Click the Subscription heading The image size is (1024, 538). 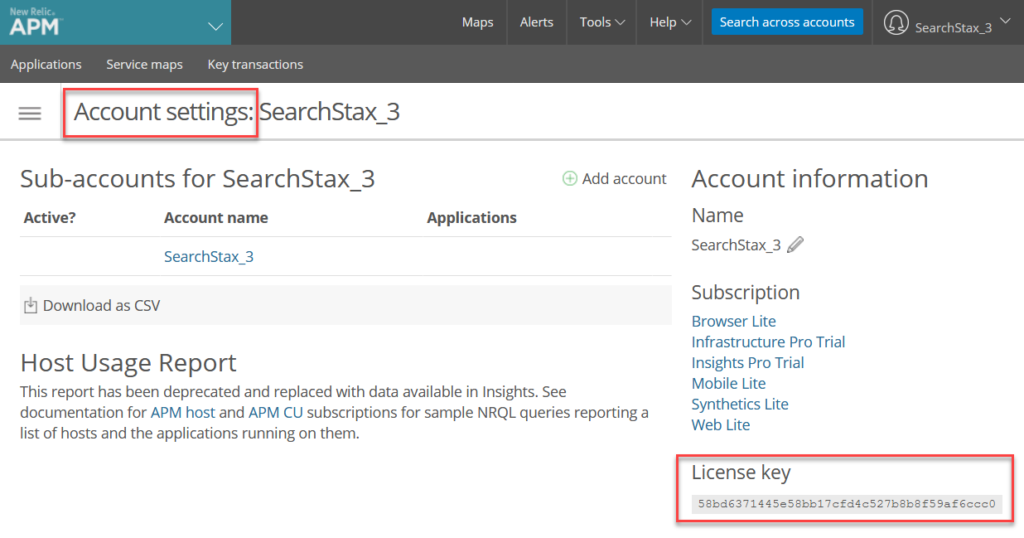(x=745, y=292)
